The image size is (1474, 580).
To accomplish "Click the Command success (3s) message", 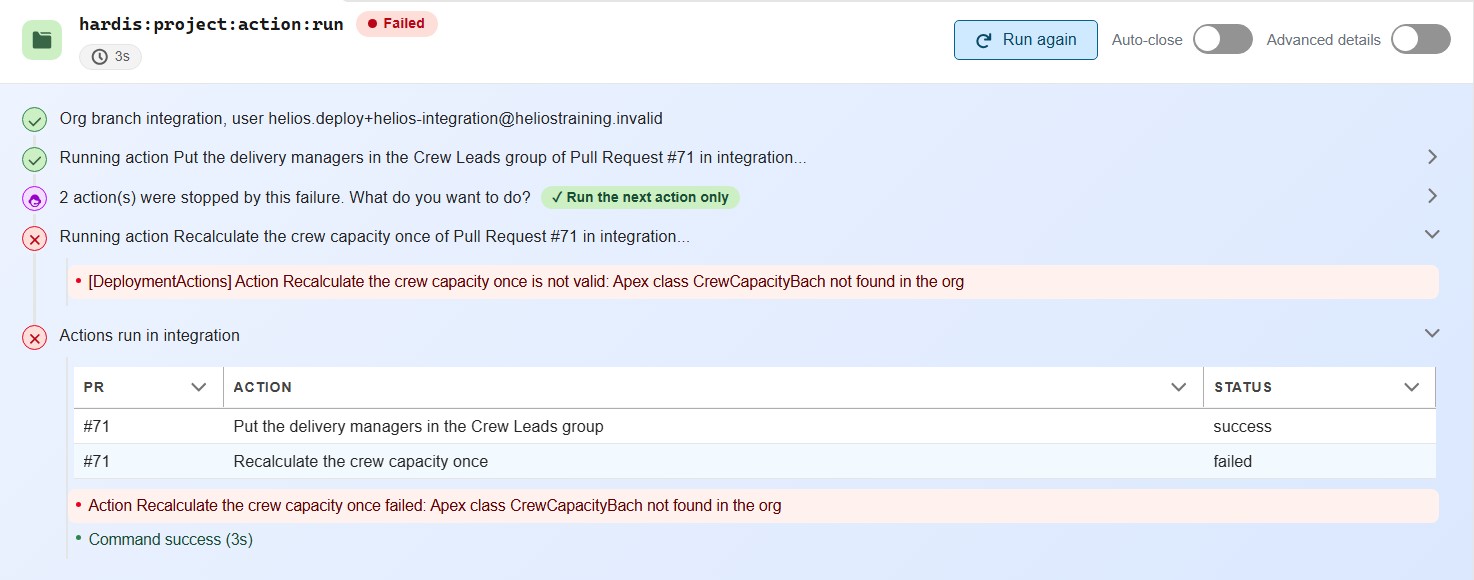I will tap(170, 539).
